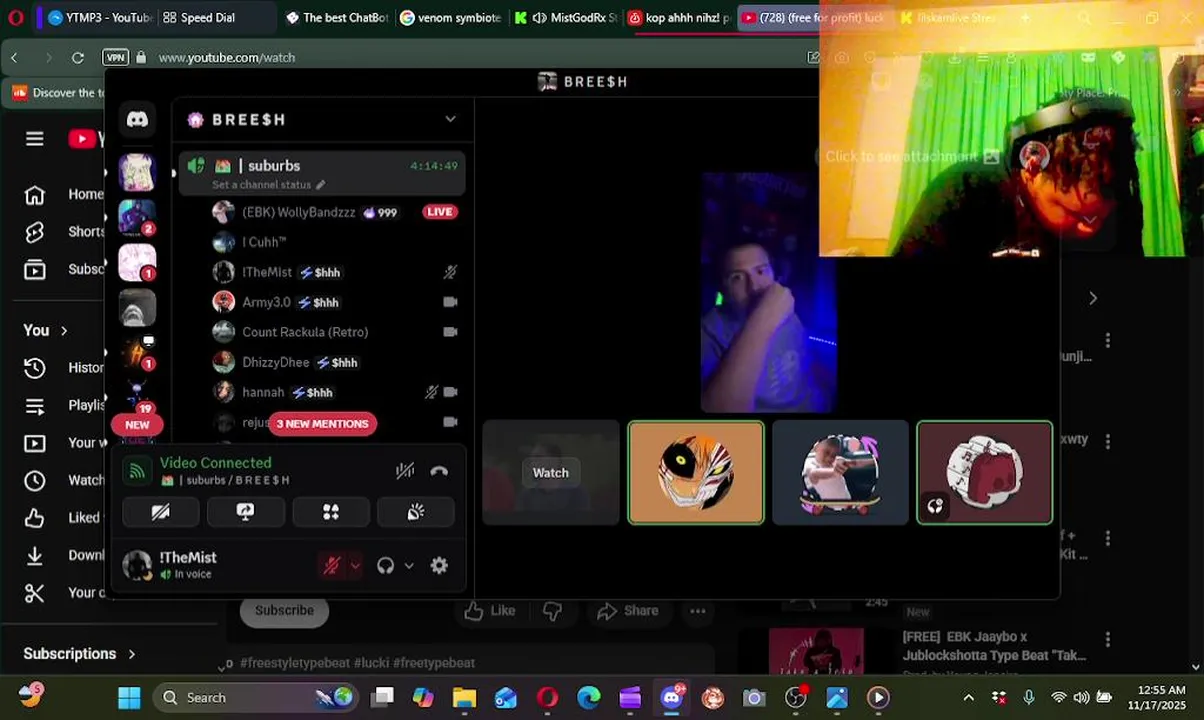Open Discord direct messages home icon
This screenshot has height=720, width=1204.
click(137, 119)
